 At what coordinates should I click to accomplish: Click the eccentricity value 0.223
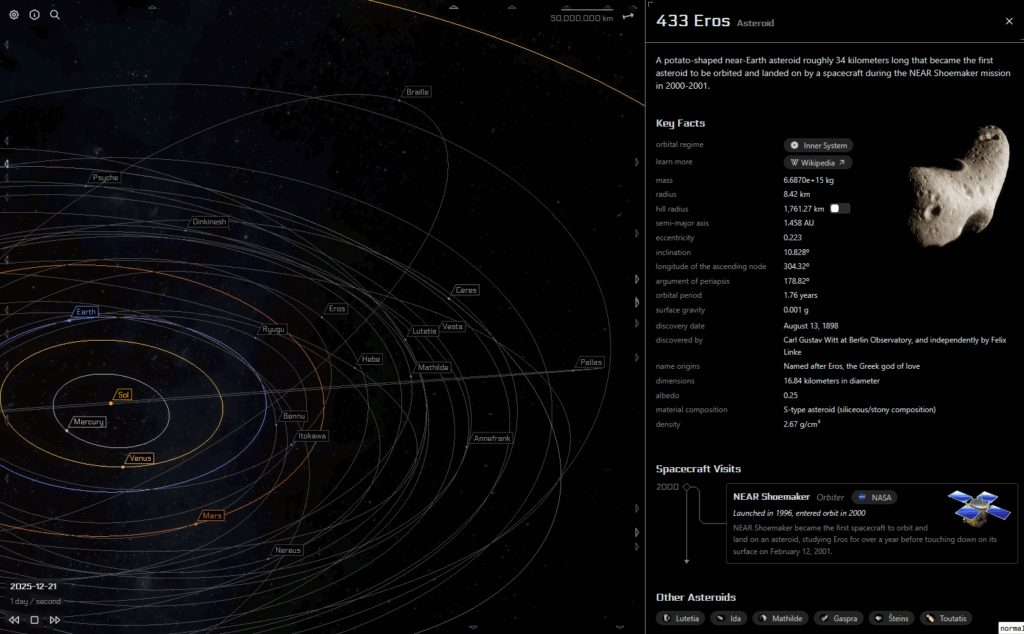tap(792, 238)
